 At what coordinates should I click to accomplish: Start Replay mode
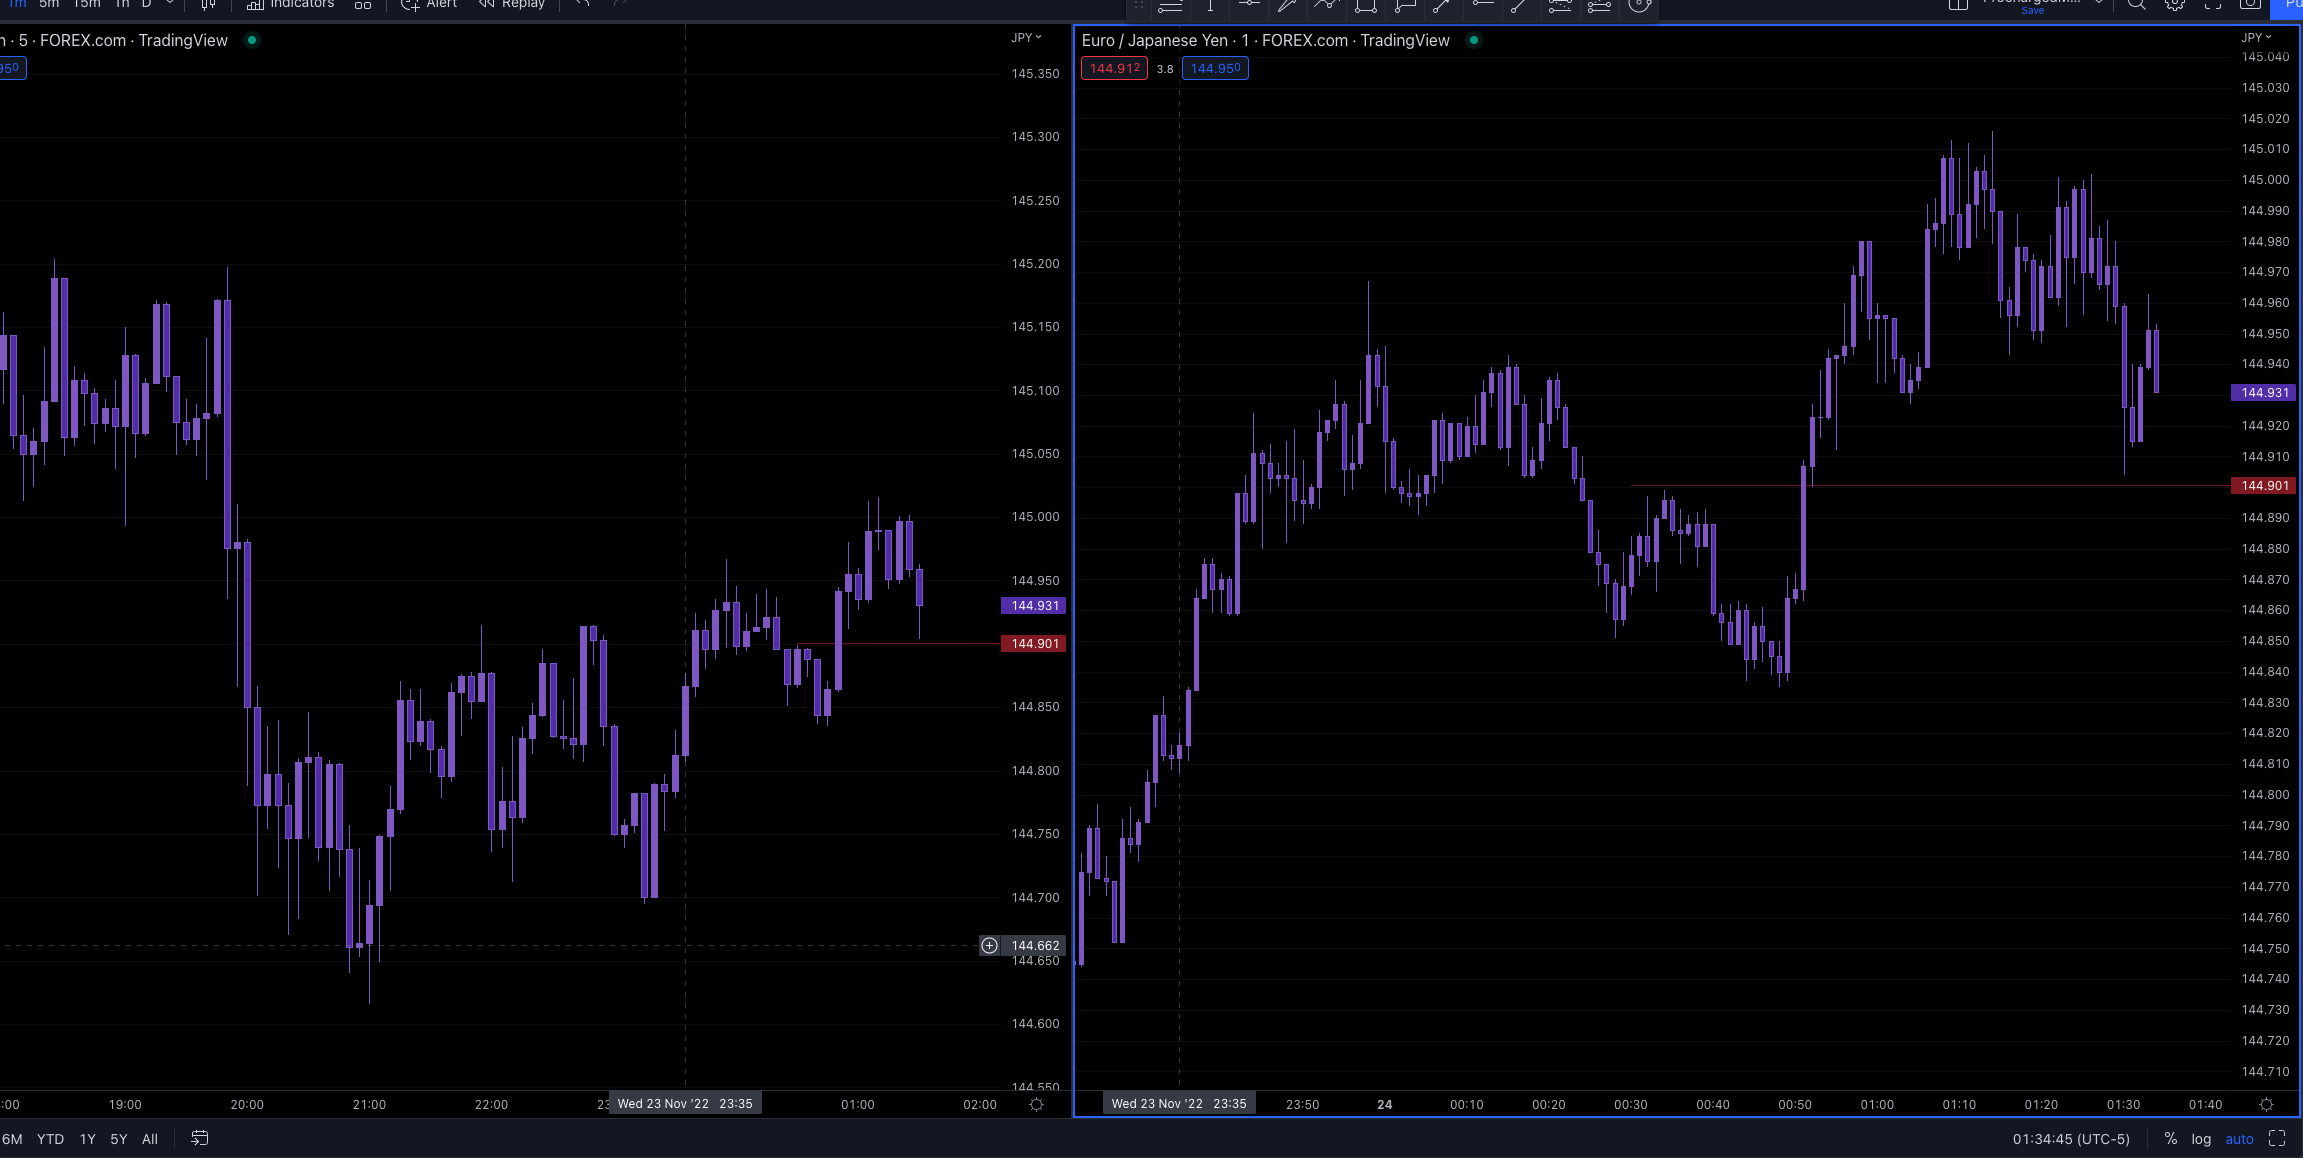[x=512, y=5]
